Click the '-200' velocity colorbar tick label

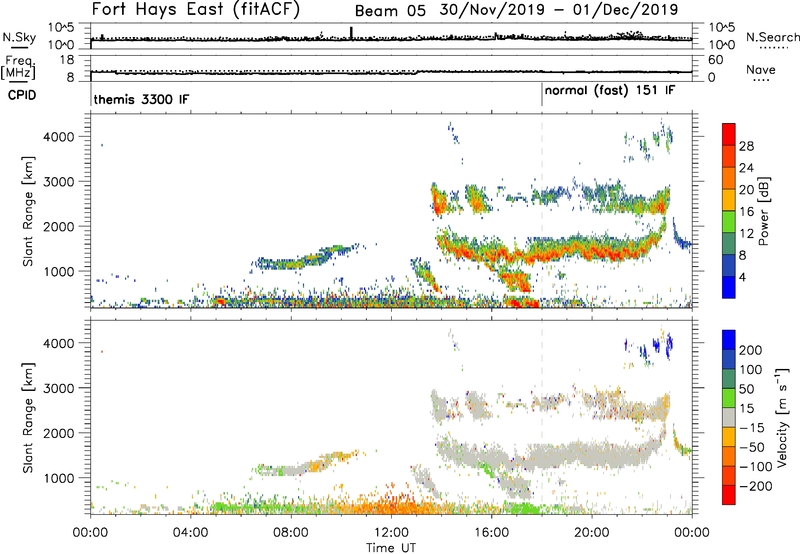pyautogui.click(x=756, y=486)
